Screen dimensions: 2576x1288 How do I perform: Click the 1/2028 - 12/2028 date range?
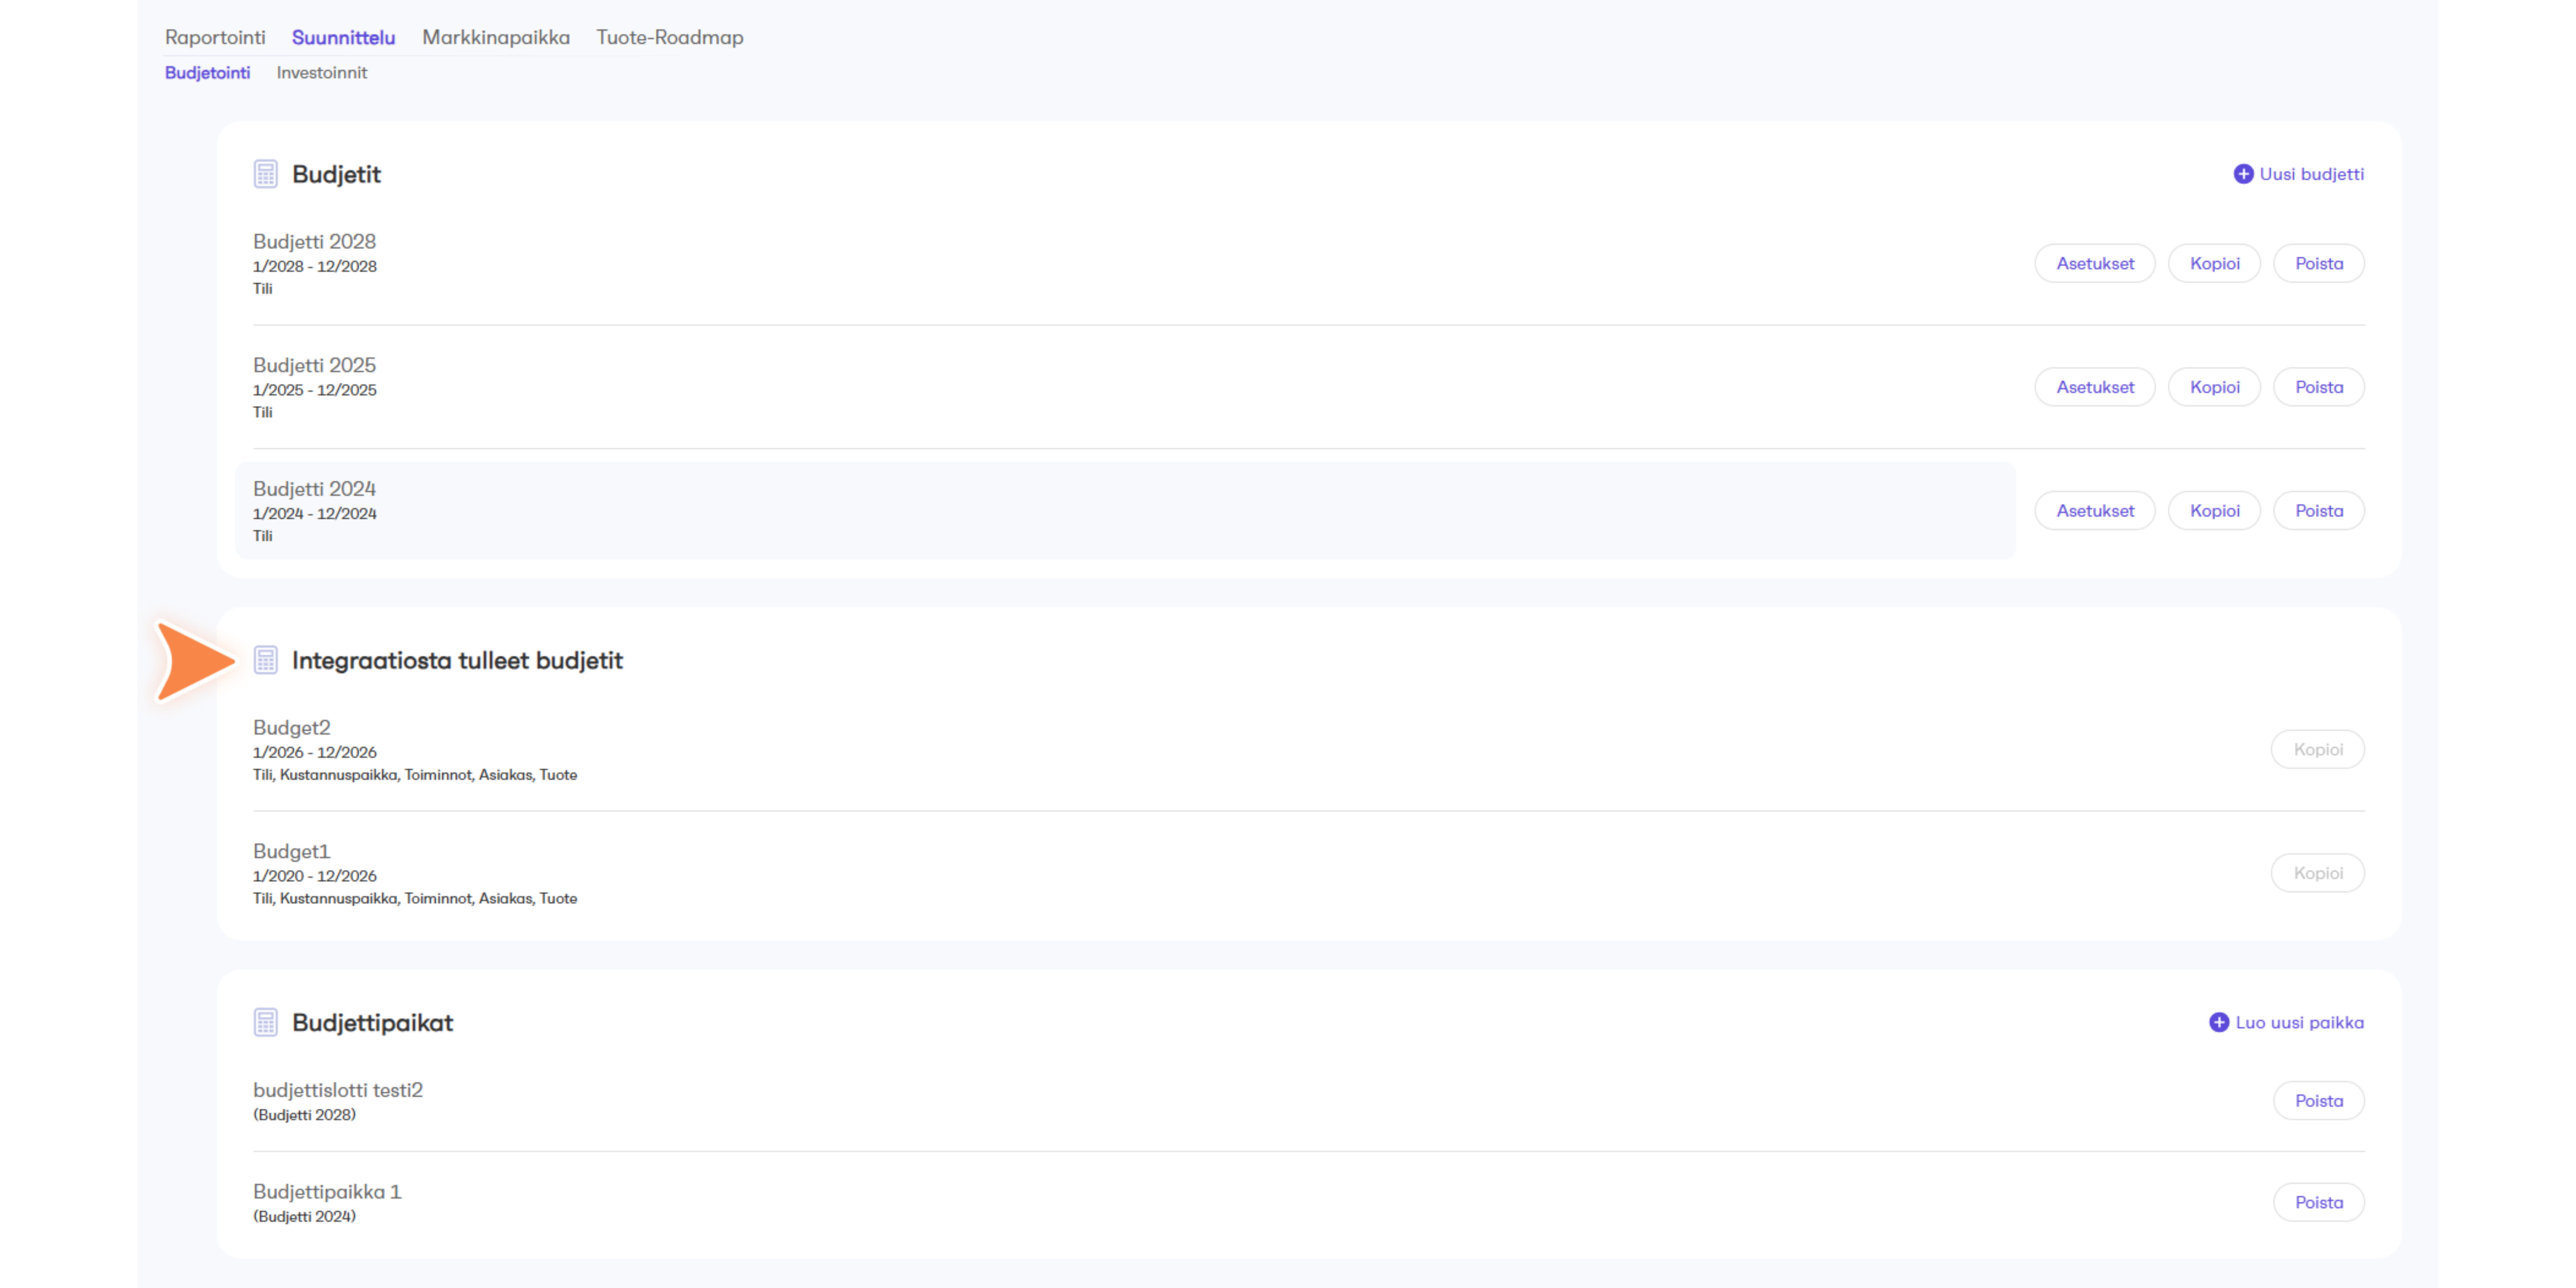(x=315, y=266)
